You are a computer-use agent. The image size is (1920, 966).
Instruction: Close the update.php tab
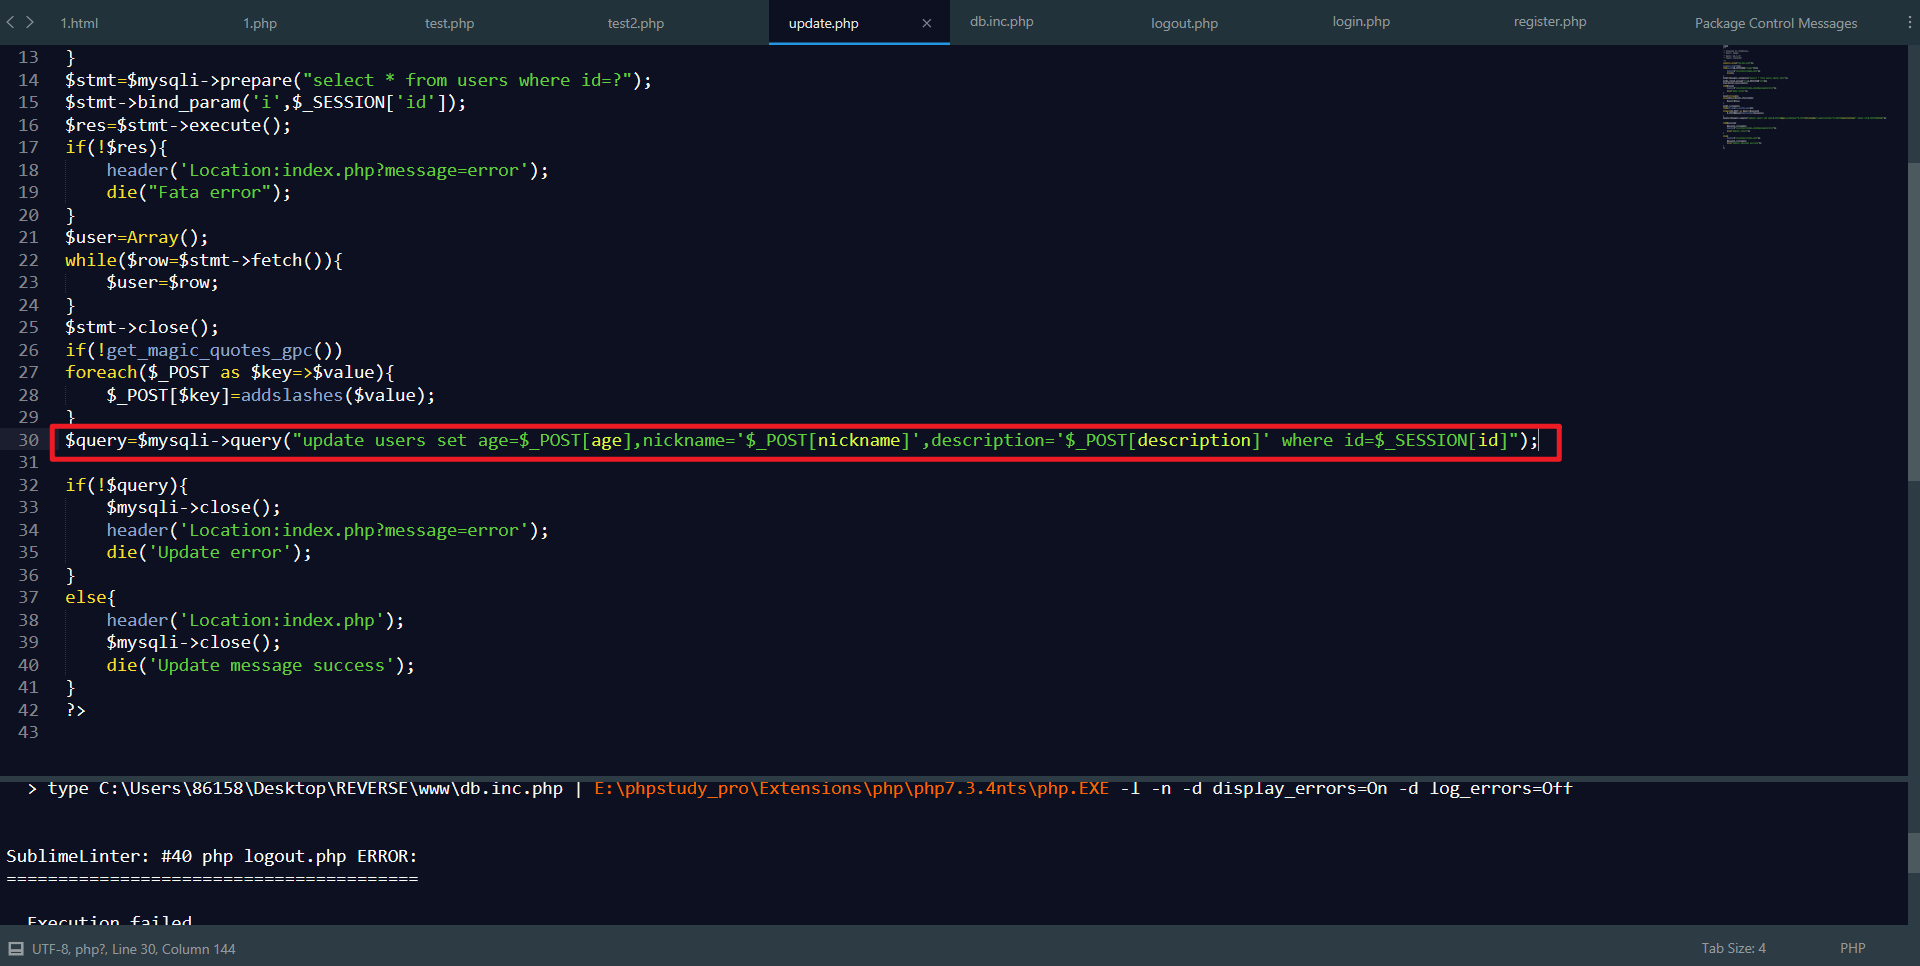927,23
